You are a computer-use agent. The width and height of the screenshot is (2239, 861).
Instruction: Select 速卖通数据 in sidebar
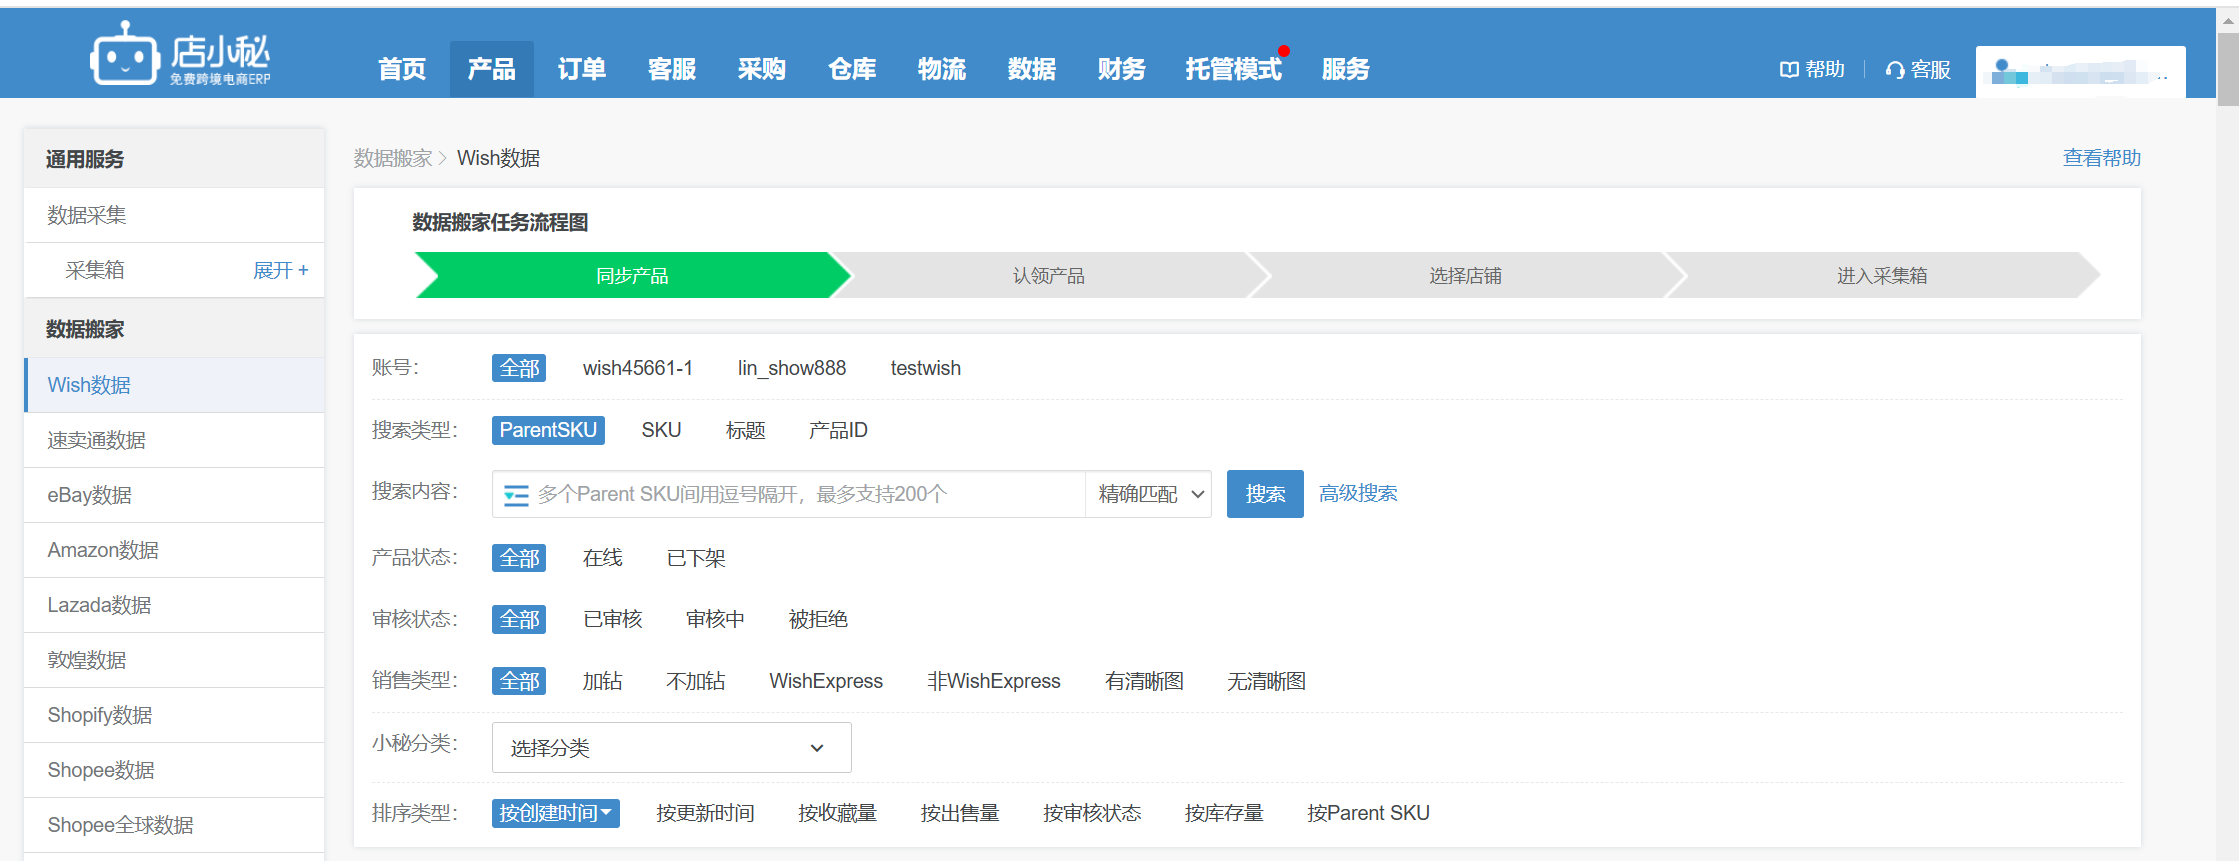(174, 440)
